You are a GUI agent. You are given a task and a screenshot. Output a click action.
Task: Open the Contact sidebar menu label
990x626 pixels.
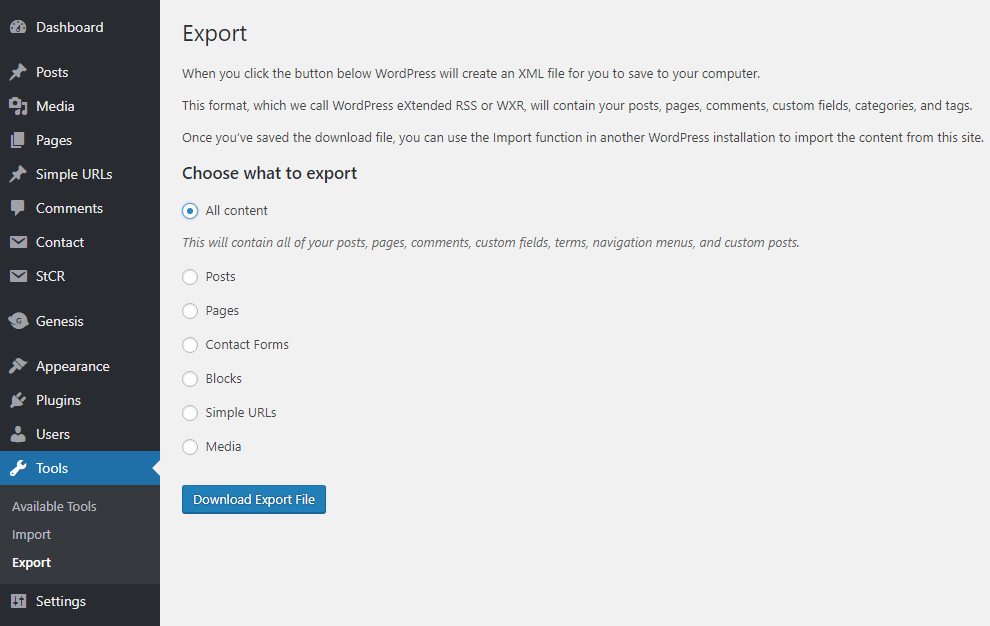(x=60, y=243)
